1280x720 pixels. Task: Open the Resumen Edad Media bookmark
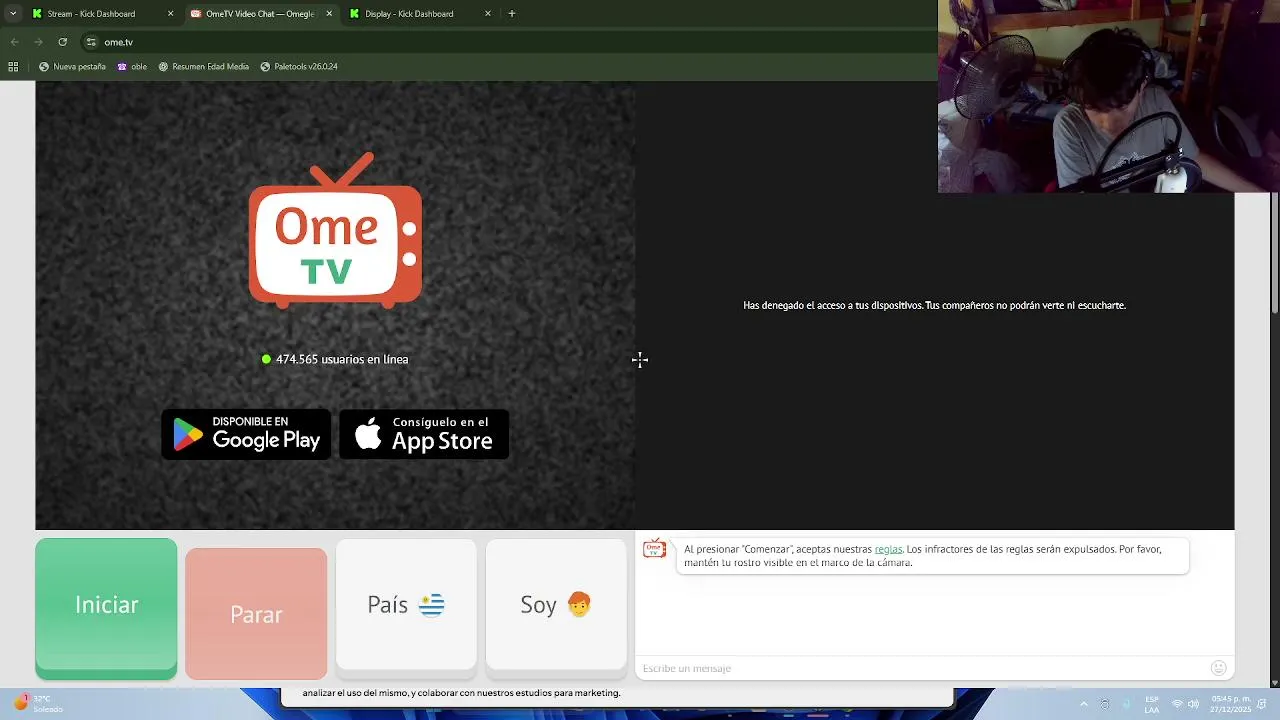(203, 67)
